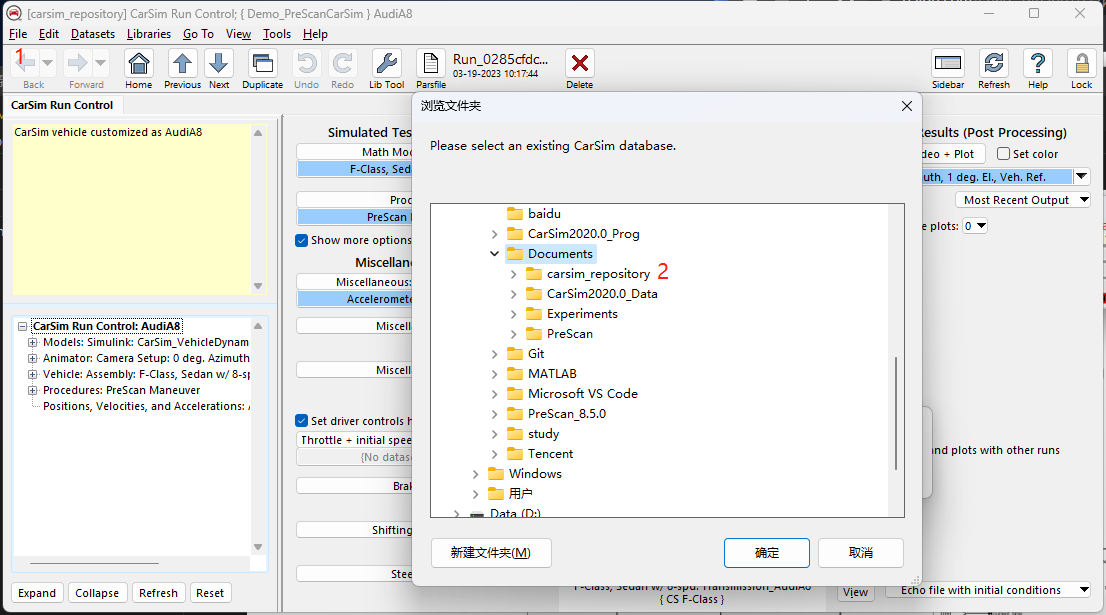Click the Lock padlock icon

click(x=1081, y=63)
